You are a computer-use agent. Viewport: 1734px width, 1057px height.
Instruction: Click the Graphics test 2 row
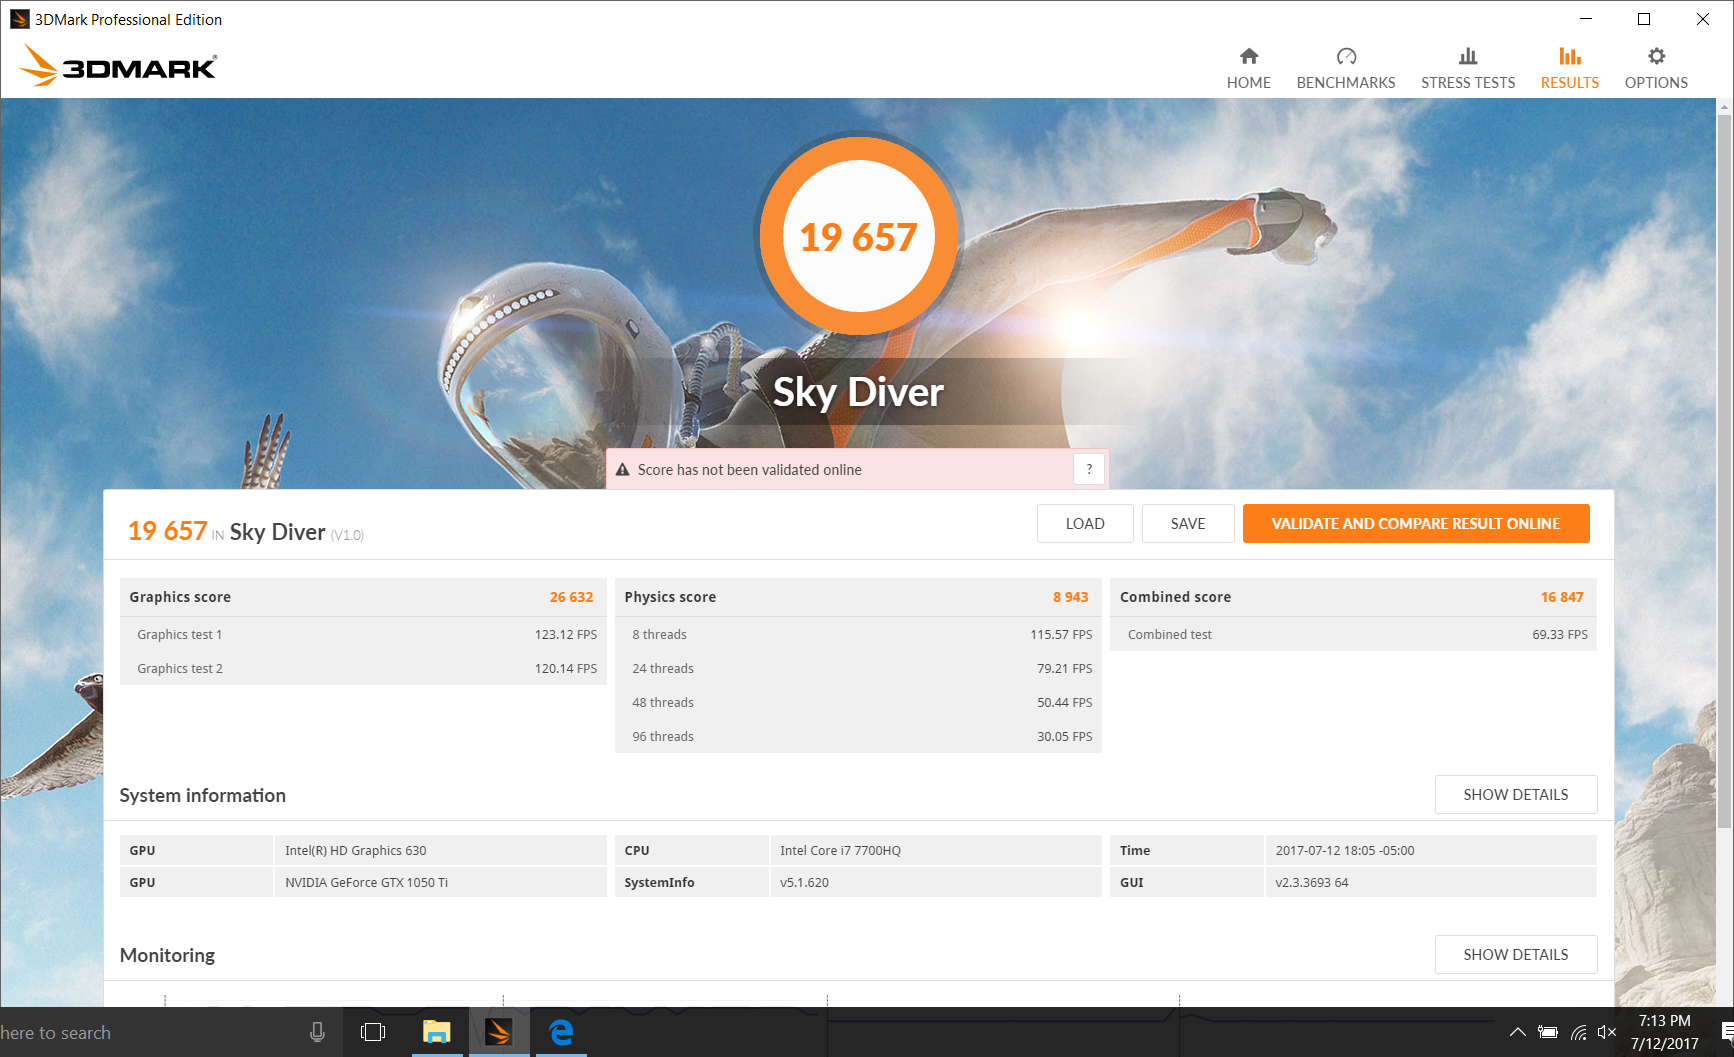(363, 668)
